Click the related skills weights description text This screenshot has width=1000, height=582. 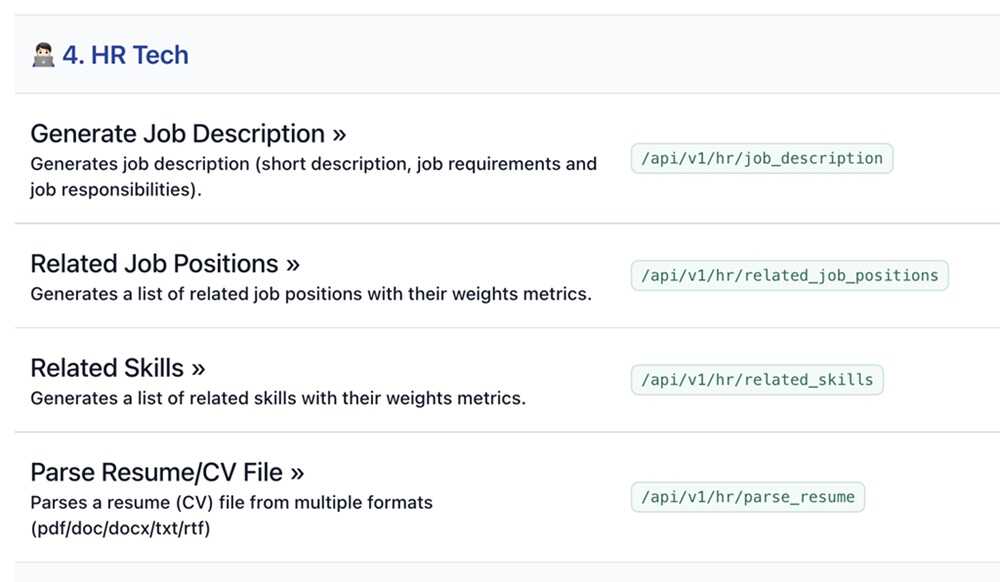(x=277, y=399)
